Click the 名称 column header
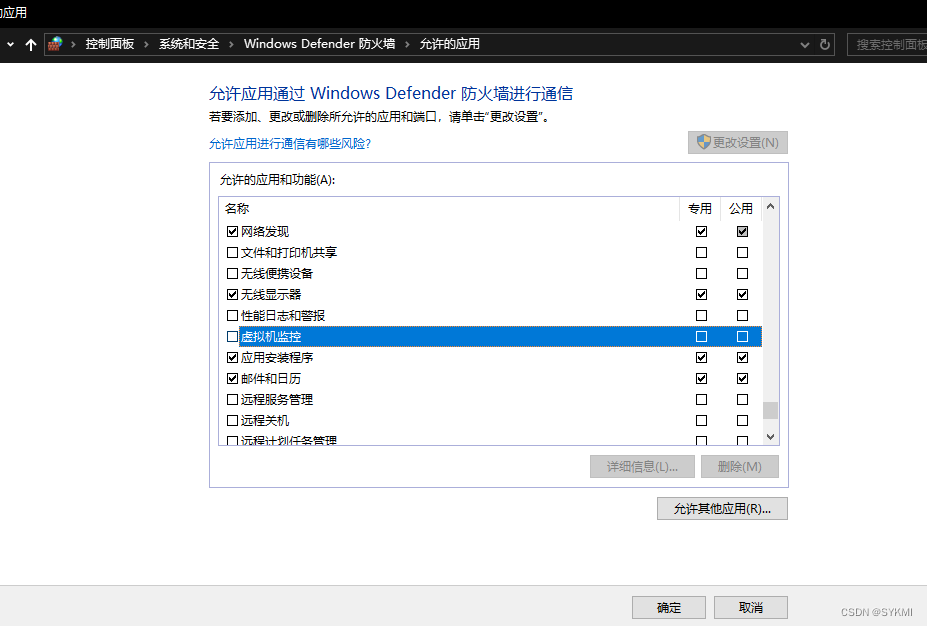 (x=237, y=209)
